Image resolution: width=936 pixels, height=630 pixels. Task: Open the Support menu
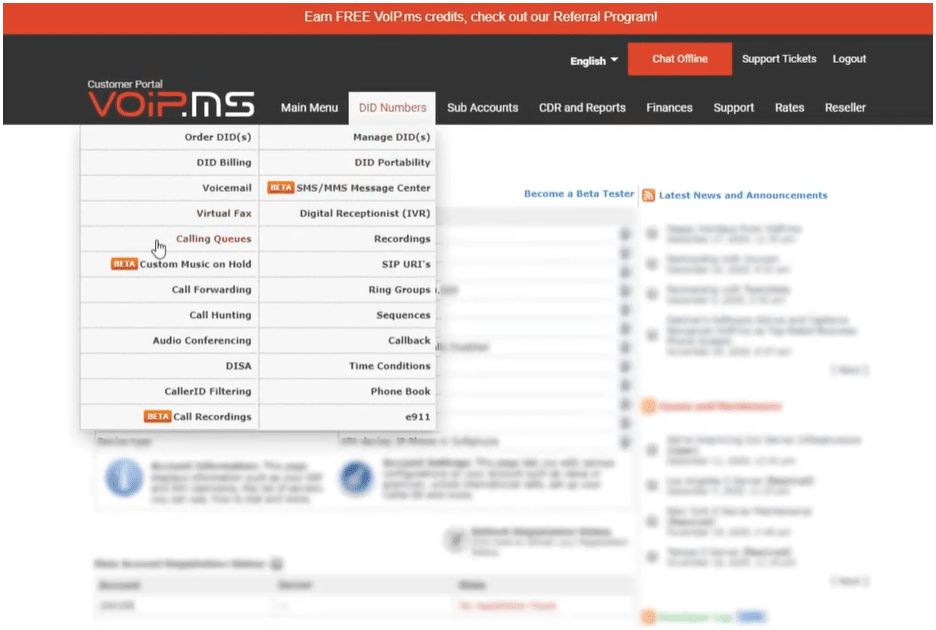coord(734,107)
